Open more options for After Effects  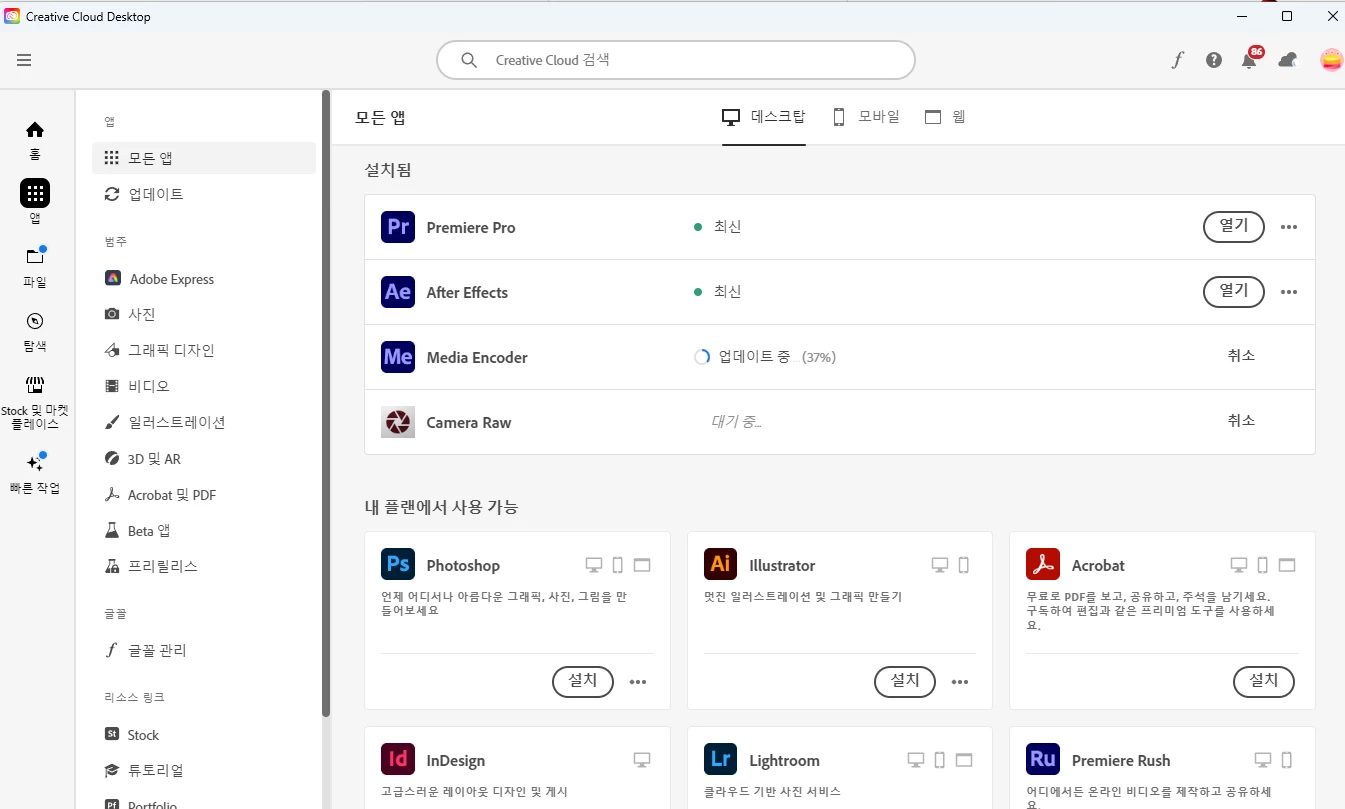pyautogui.click(x=1289, y=292)
